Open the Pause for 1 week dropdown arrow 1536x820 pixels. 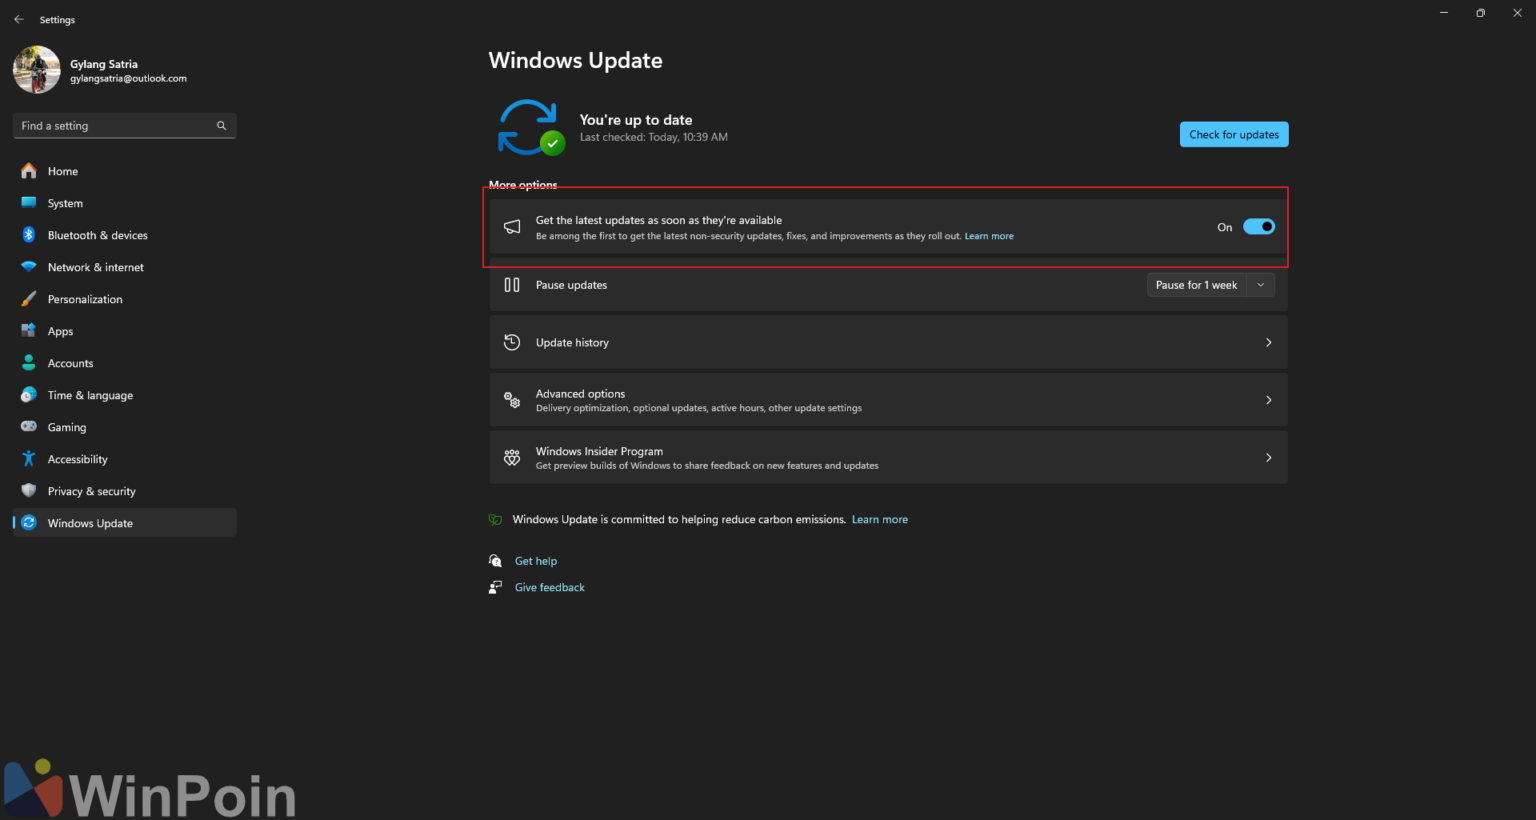click(x=1261, y=285)
